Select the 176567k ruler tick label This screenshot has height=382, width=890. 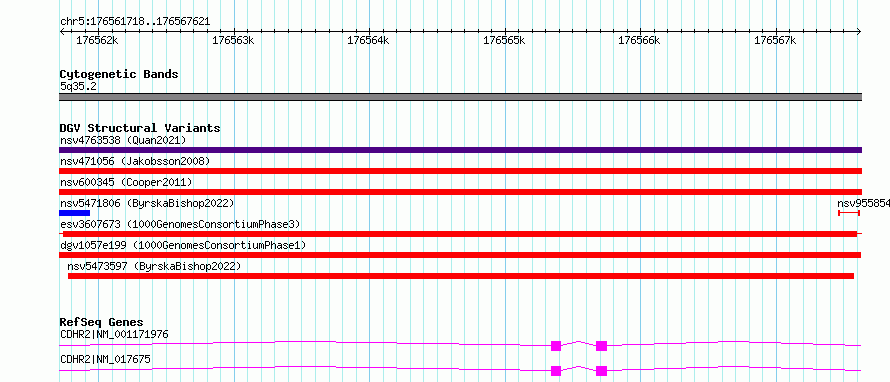[775, 40]
